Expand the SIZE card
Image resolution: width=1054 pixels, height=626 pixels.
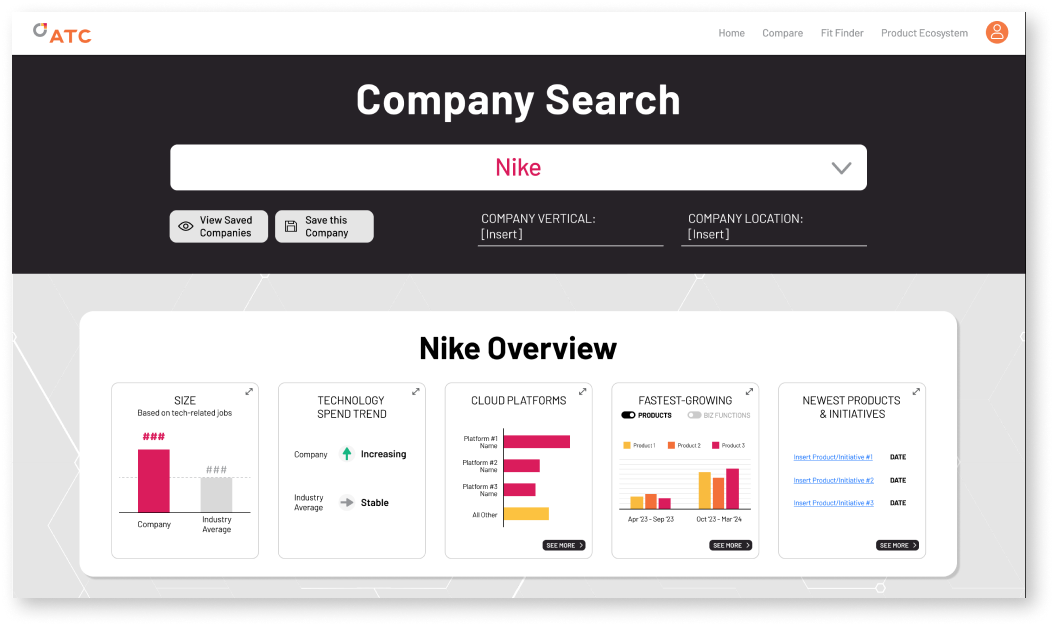(249, 391)
